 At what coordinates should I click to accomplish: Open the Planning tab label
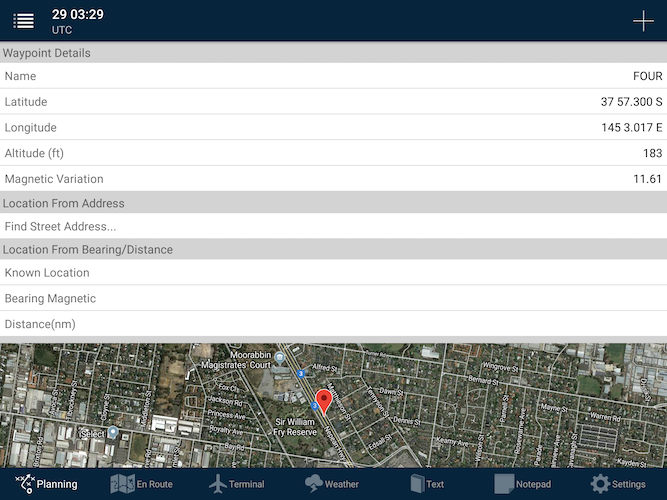tap(57, 484)
